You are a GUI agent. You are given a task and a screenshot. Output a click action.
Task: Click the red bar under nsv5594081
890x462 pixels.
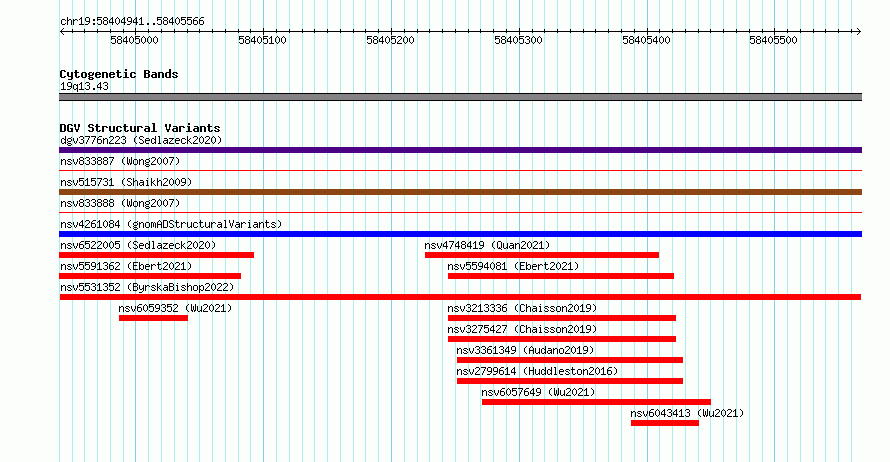click(561, 276)
